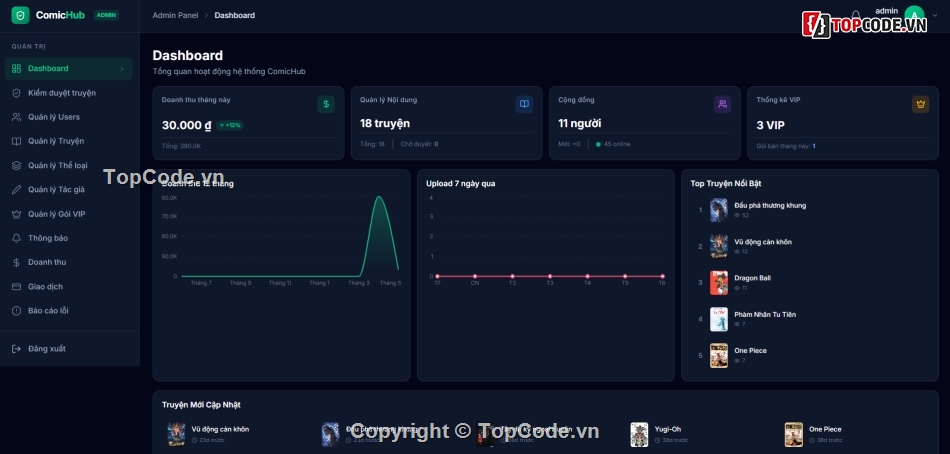
Task: Click the blue book icon in Quản lý Nội dung card
Action: coord(524,104)
